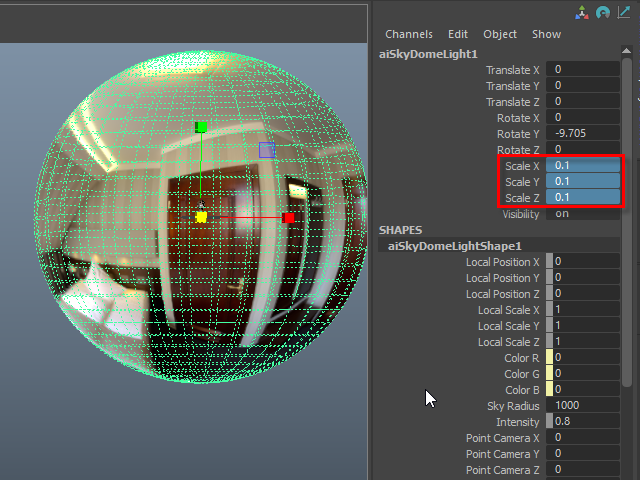The image size is (640, 480).
Task: Select the aiSkyDomeLightShape1 shape node
Action: click(x=454, y=246)
